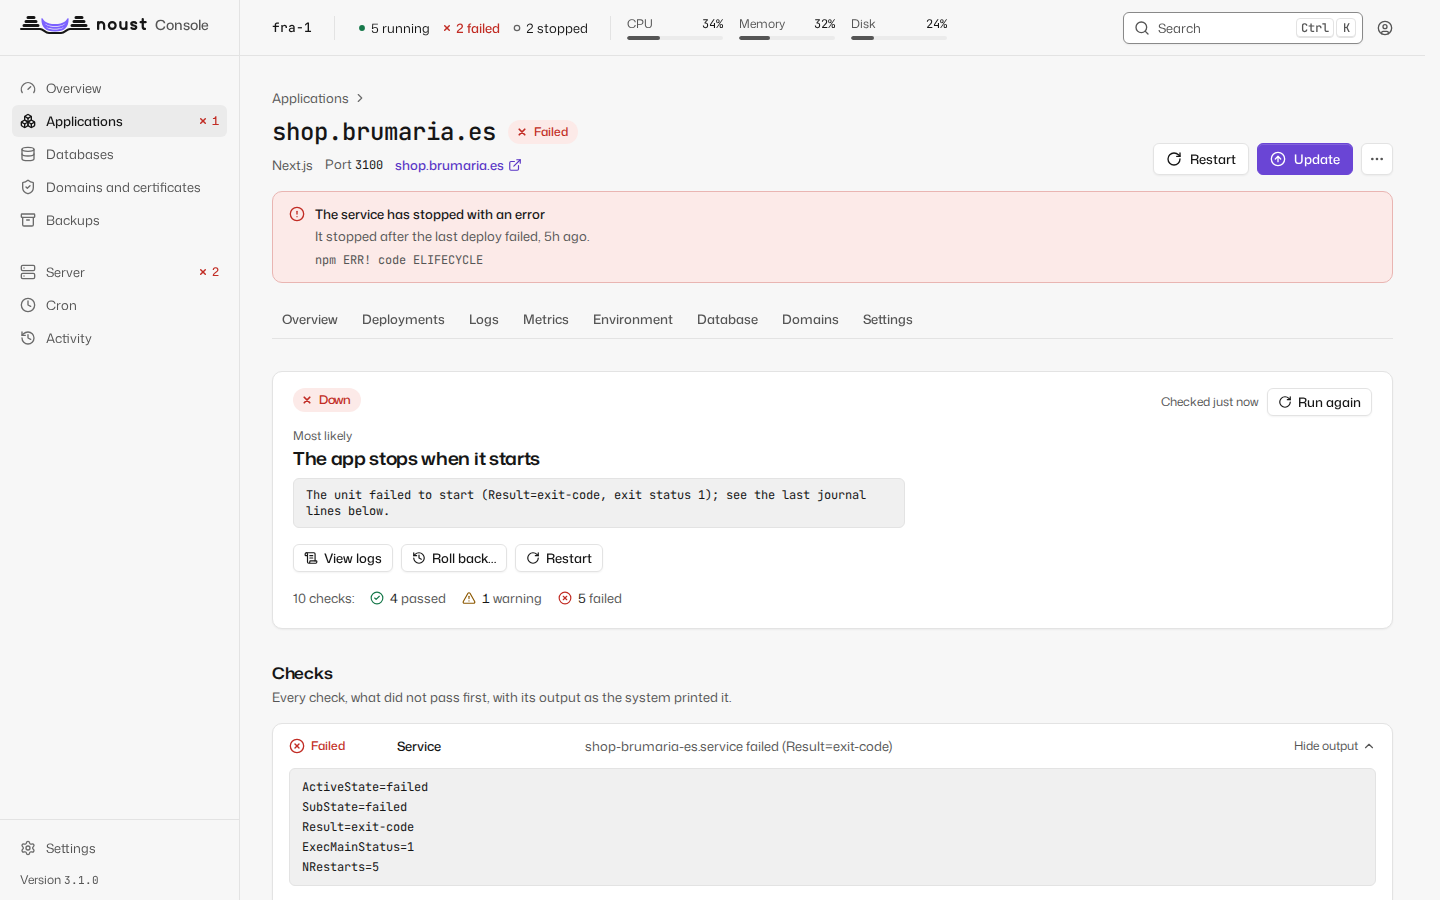Open the user account icon
The height and width of the screenshot is (900, 1440).
click(1385, 28)
